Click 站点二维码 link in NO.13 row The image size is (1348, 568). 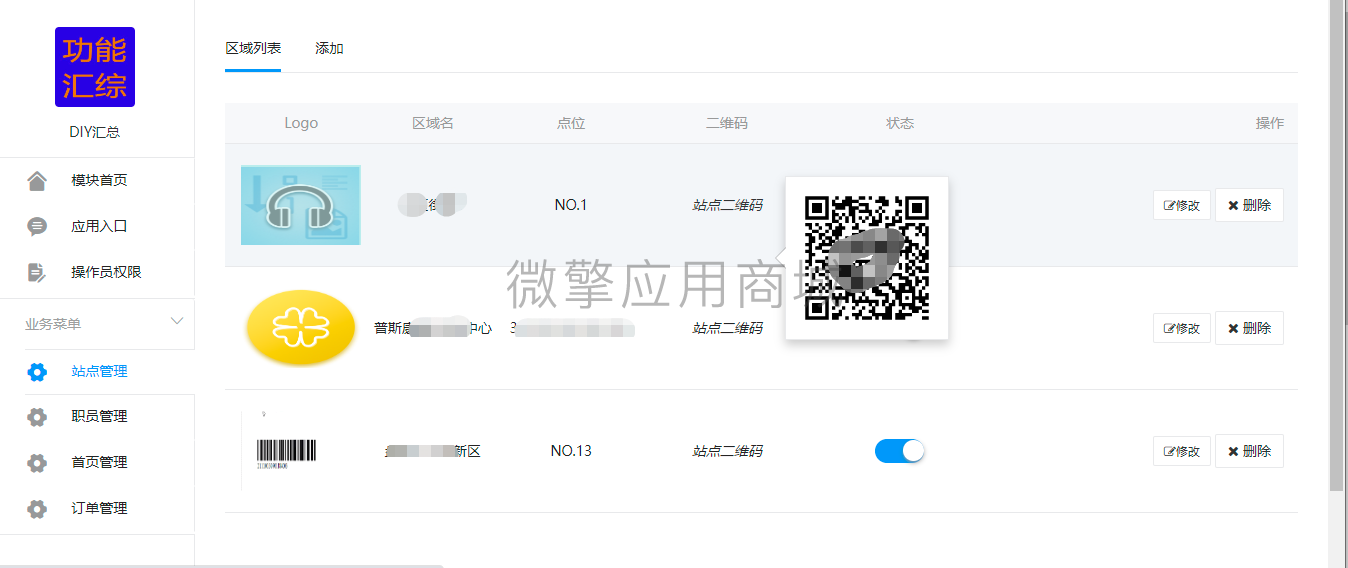[x=727, y=451]
